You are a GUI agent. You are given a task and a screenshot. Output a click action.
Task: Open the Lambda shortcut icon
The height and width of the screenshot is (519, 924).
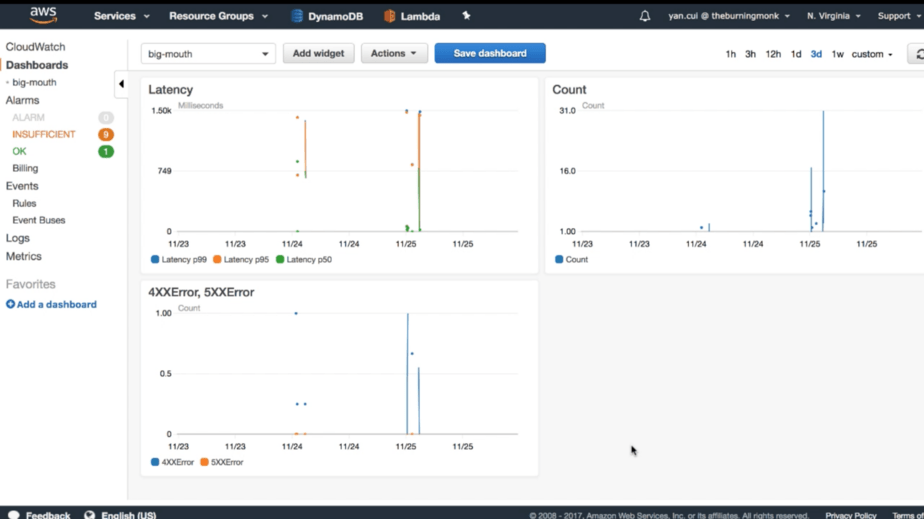390,16
